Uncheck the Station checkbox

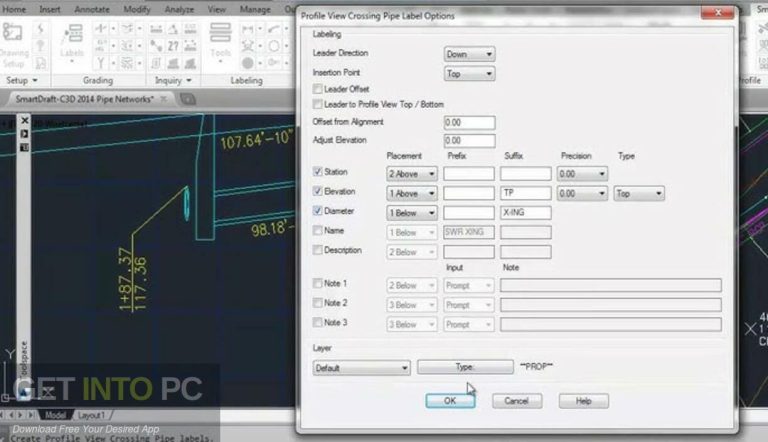318,173
